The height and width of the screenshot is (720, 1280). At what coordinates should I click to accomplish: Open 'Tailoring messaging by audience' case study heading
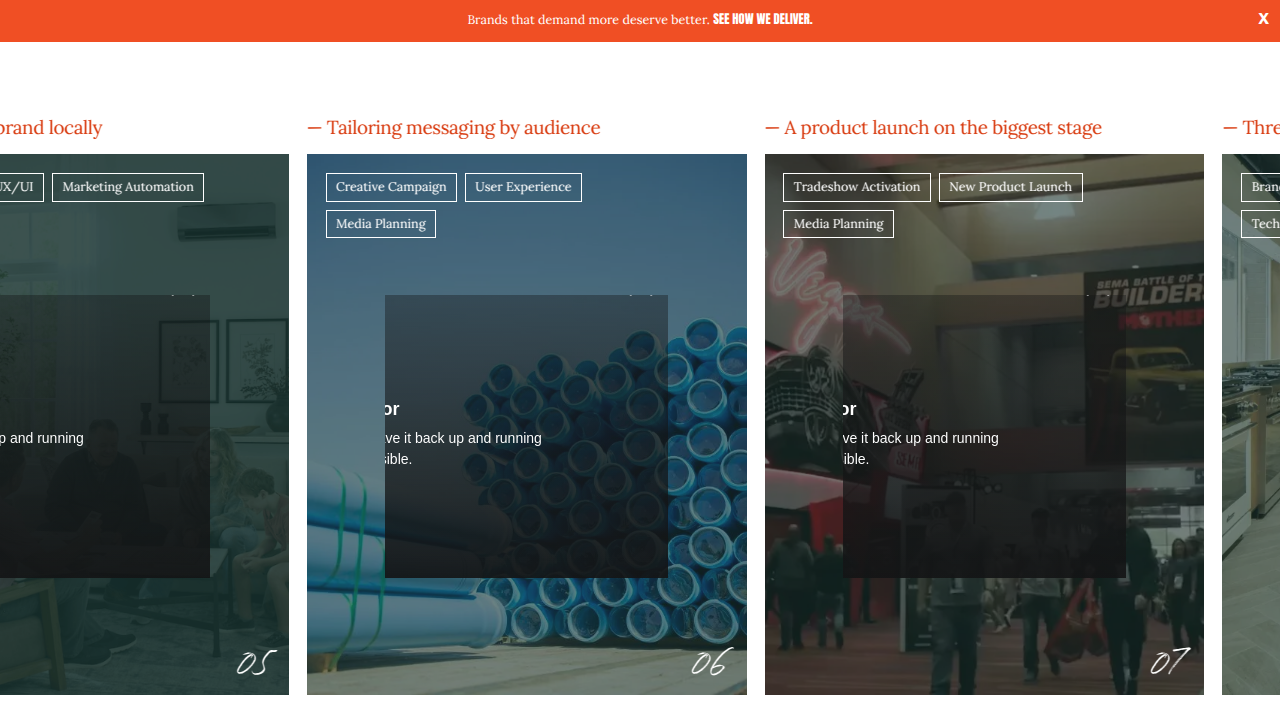pyautogui.click(x=454, y=128)
